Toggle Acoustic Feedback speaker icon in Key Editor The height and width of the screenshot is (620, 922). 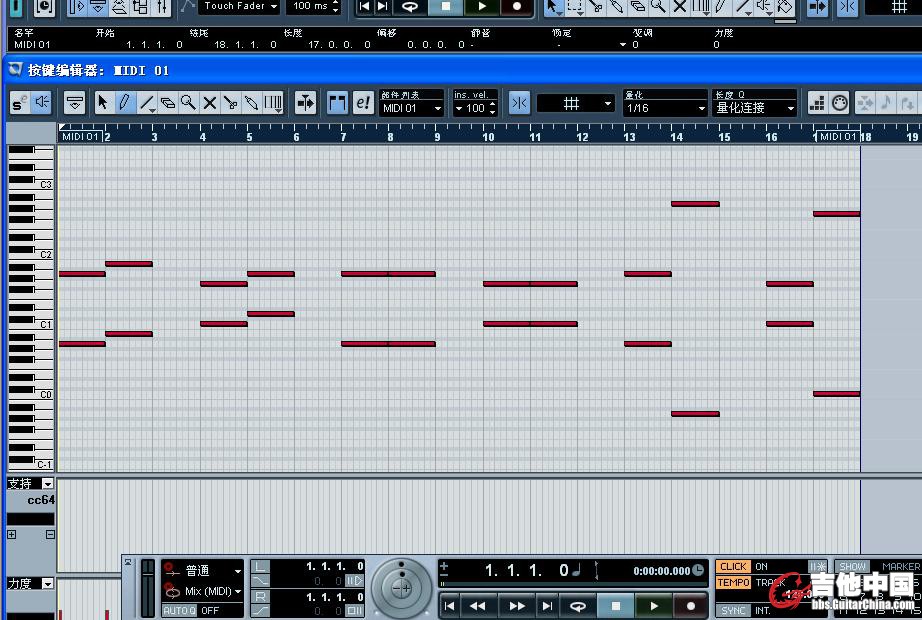pos(42,103)
